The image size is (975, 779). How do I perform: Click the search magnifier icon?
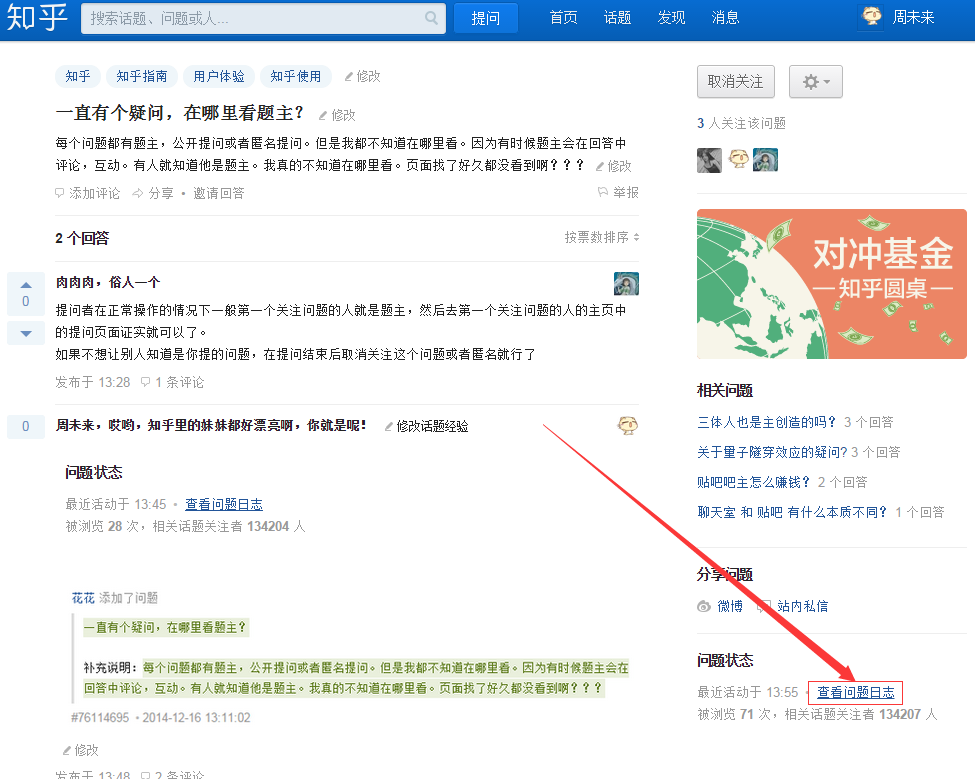click(430, 19)
